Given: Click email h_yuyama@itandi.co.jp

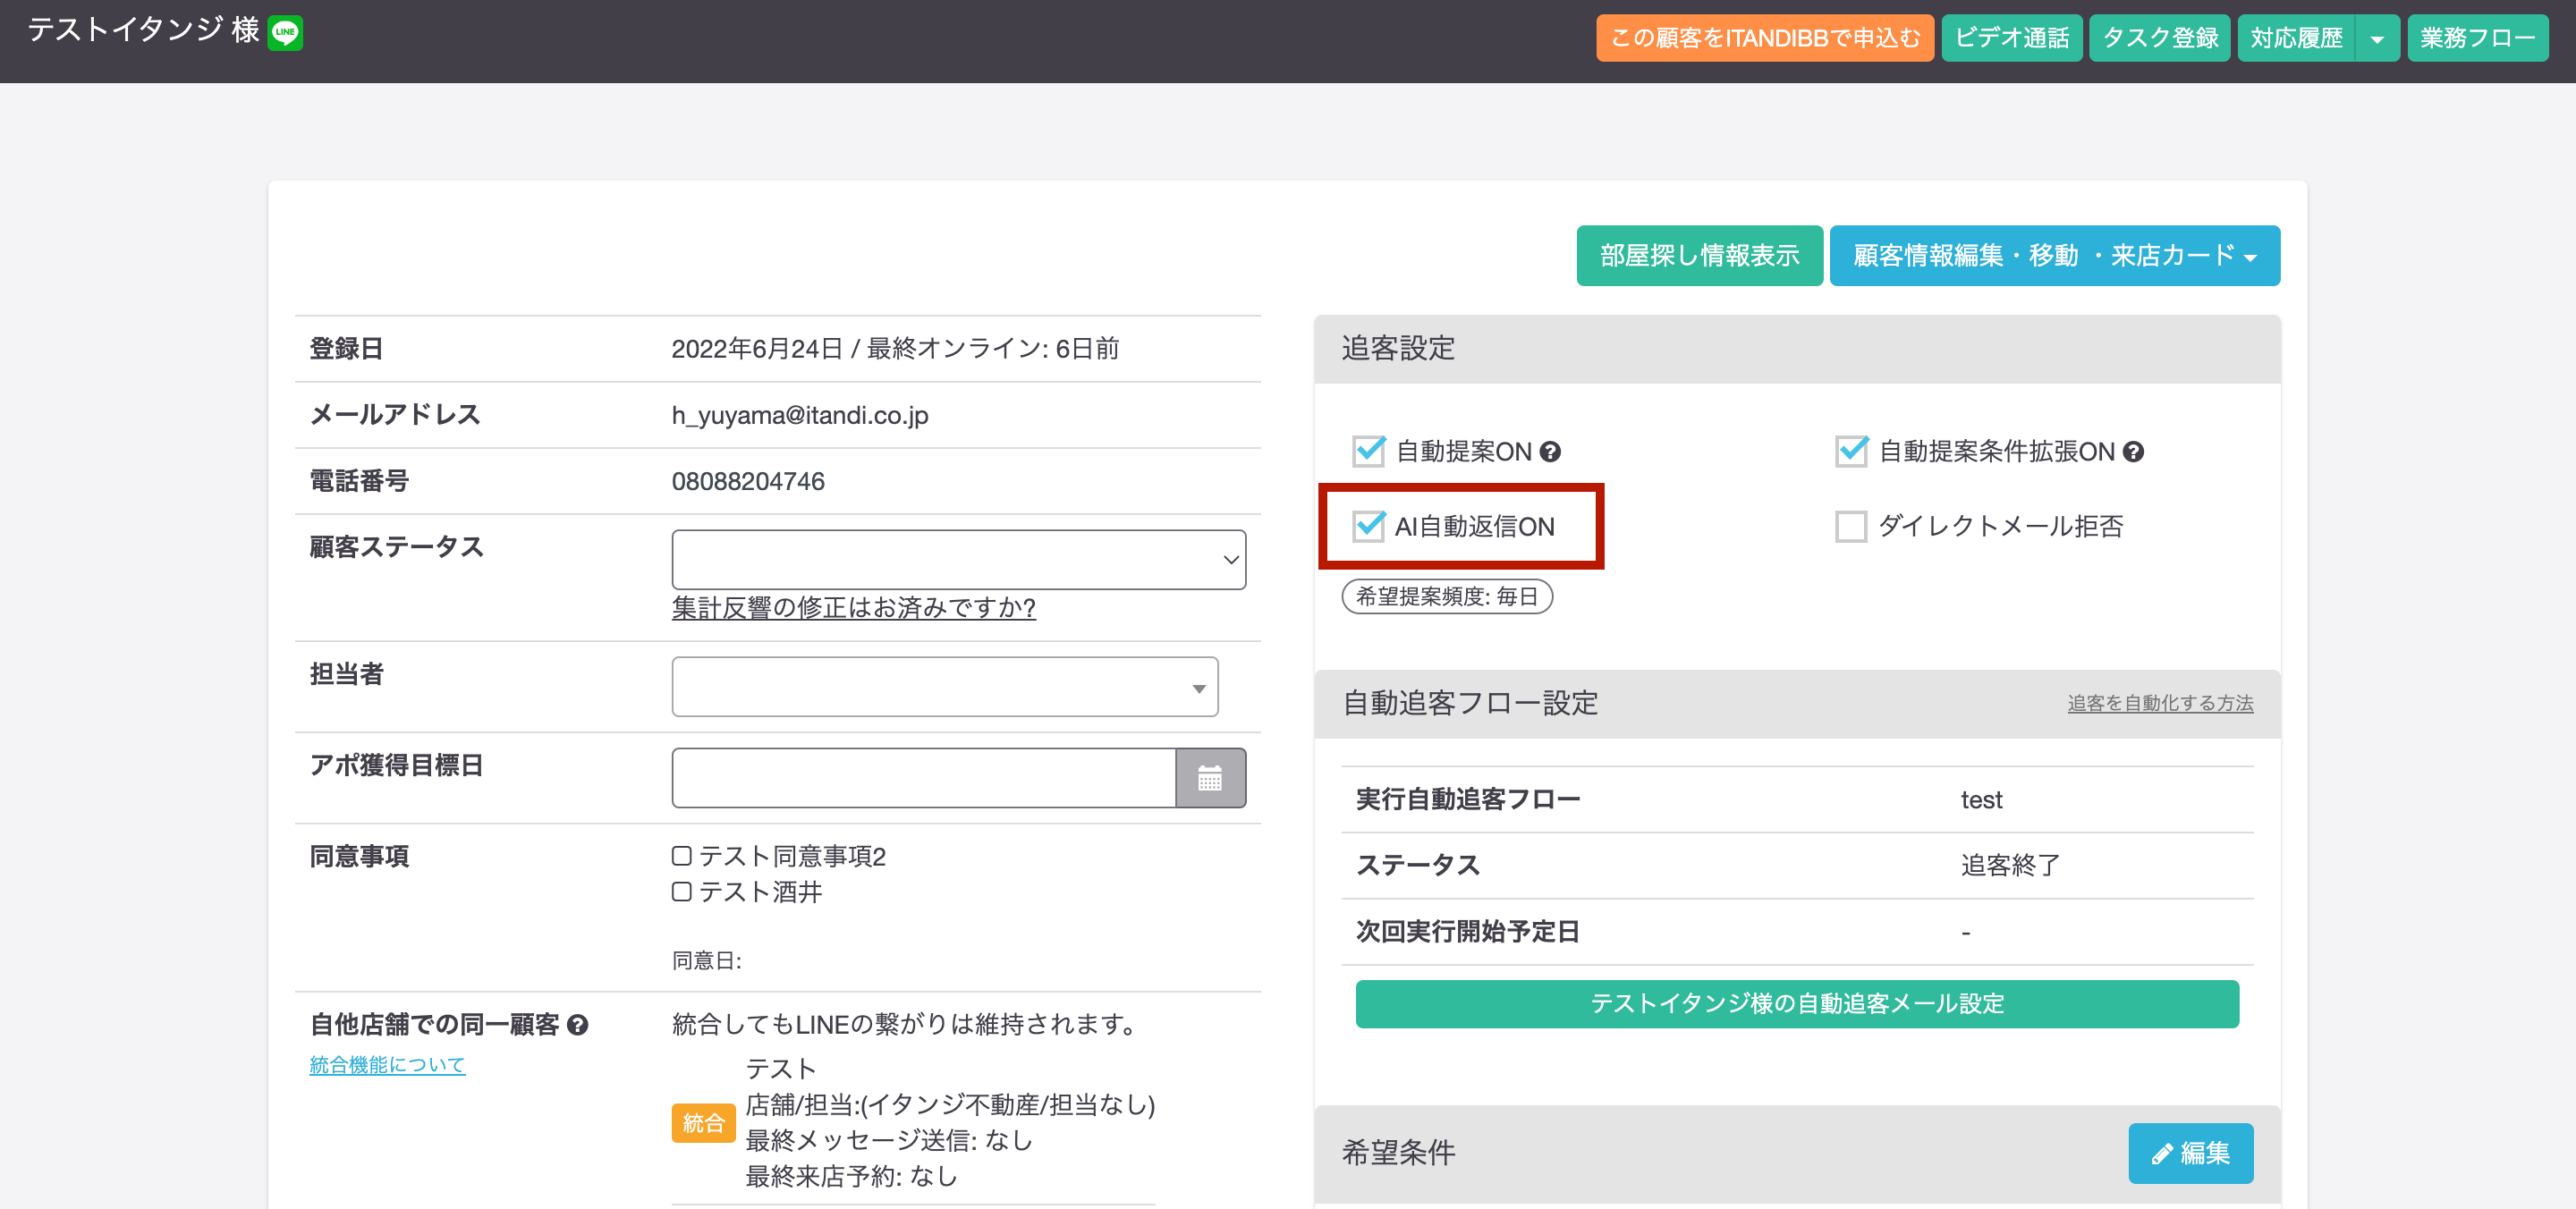Looking at the screenshot, I should click(800, 415).
